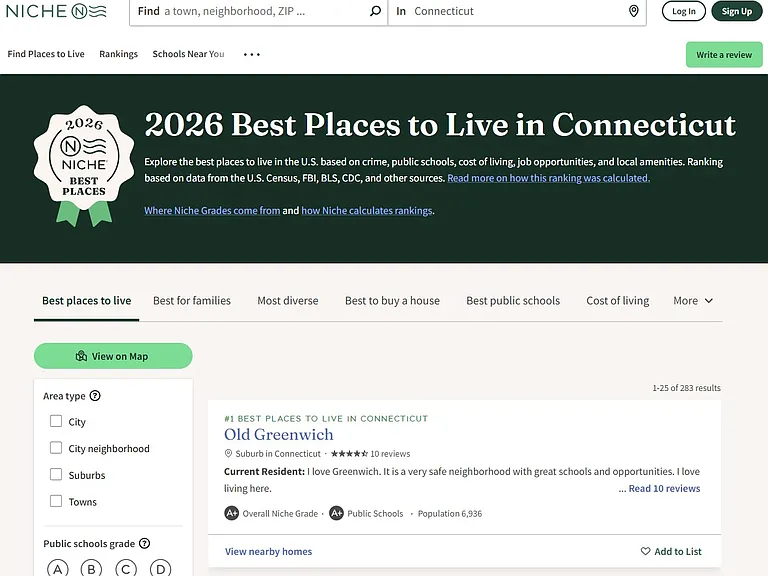Click the Niche logo in header
Viewport: 768px width, 576px height.
(x=56, y=11)
